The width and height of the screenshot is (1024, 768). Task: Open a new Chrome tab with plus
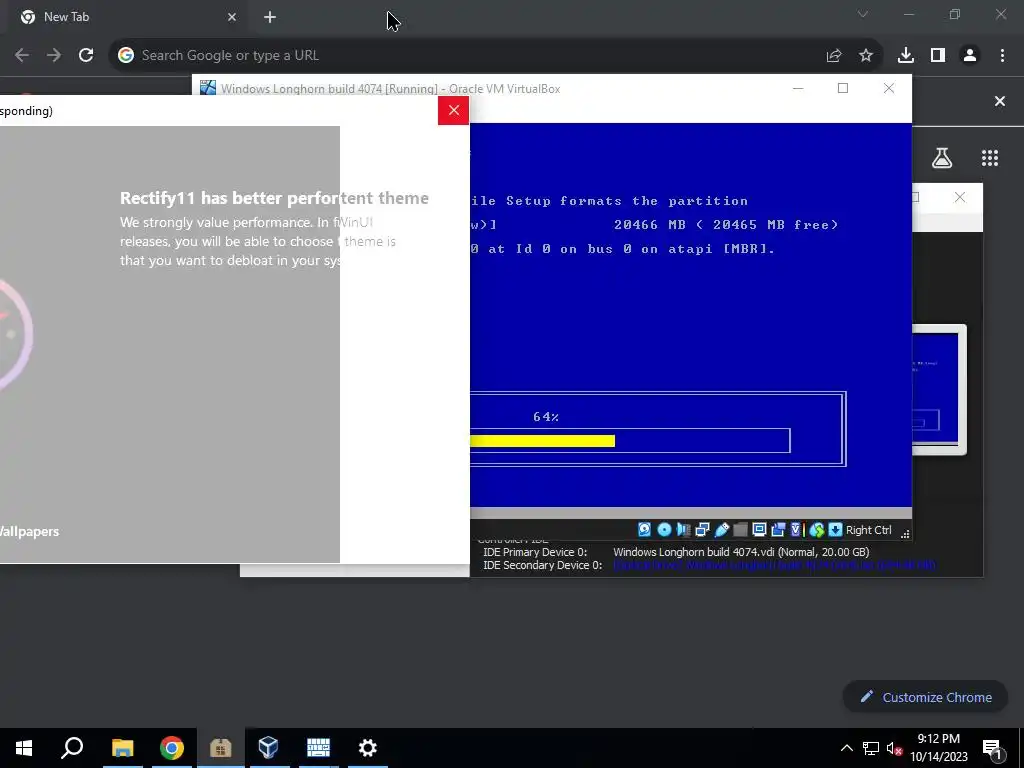tap(270, 17)
